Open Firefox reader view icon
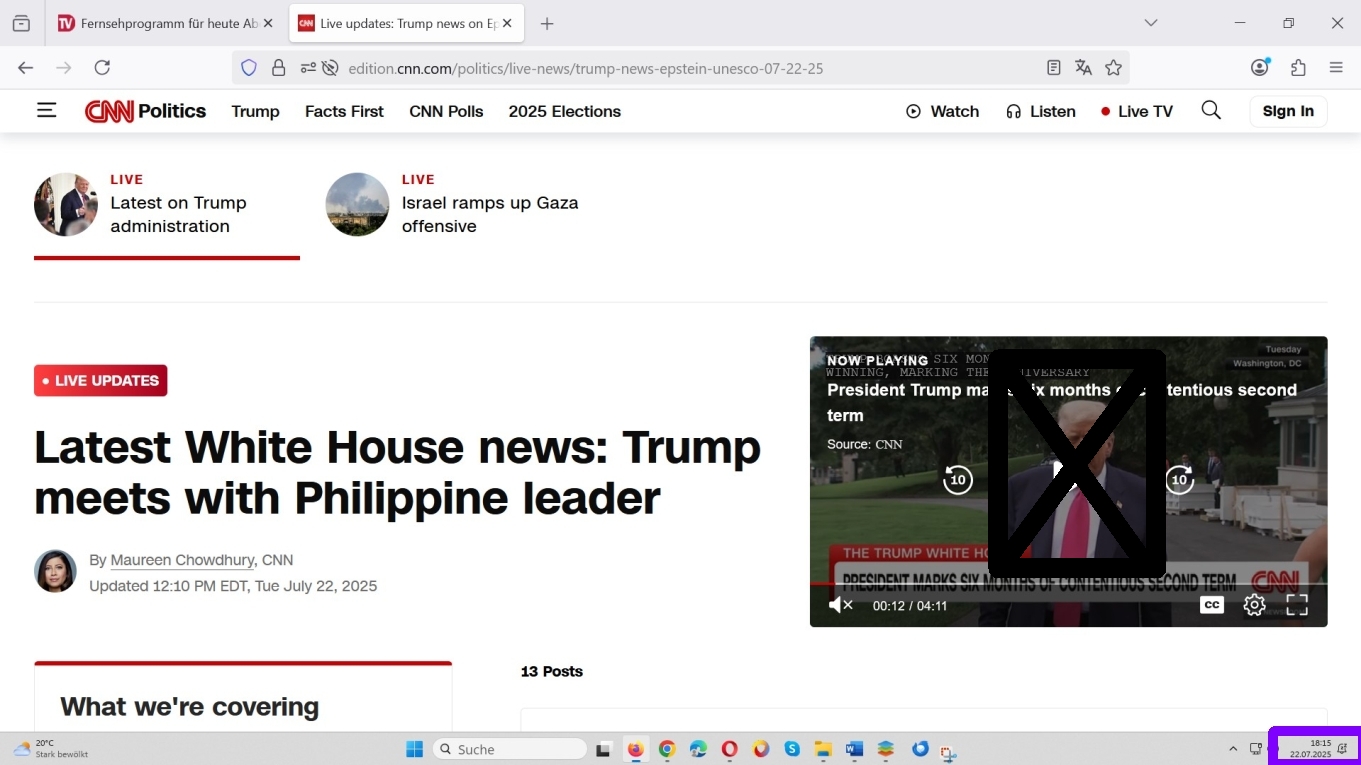This screenshot has height=765, width=1361. (x=1053, y=68)
